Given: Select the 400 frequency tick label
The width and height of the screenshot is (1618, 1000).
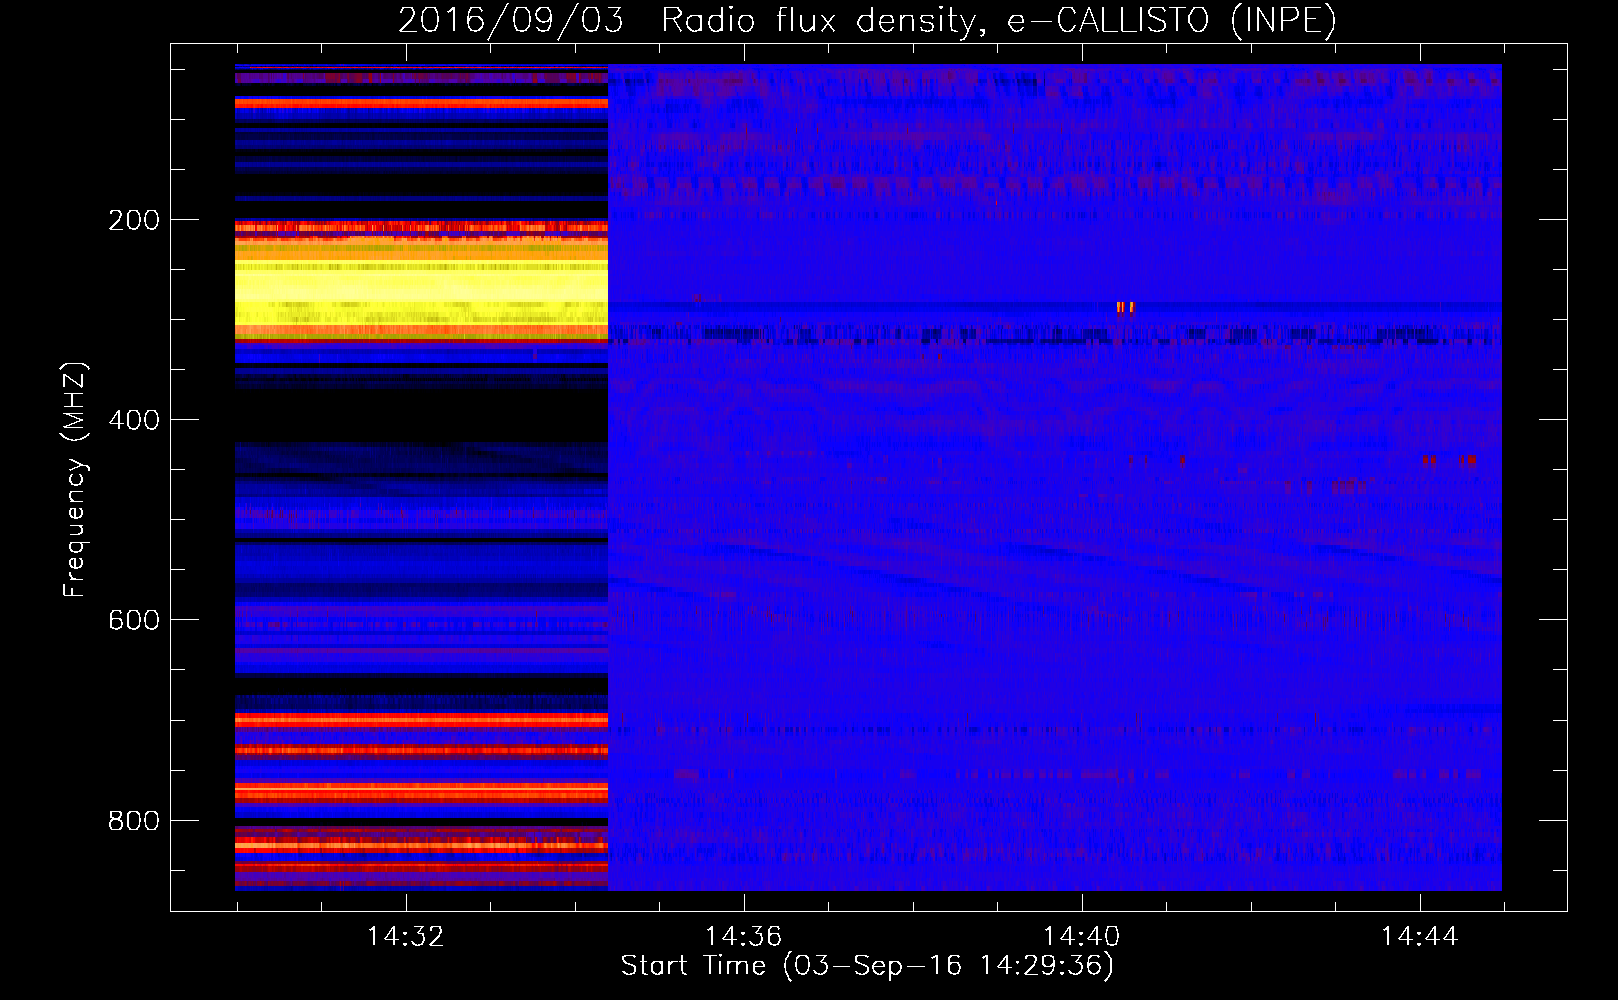Looking at the screenshot, I should 134,420.
